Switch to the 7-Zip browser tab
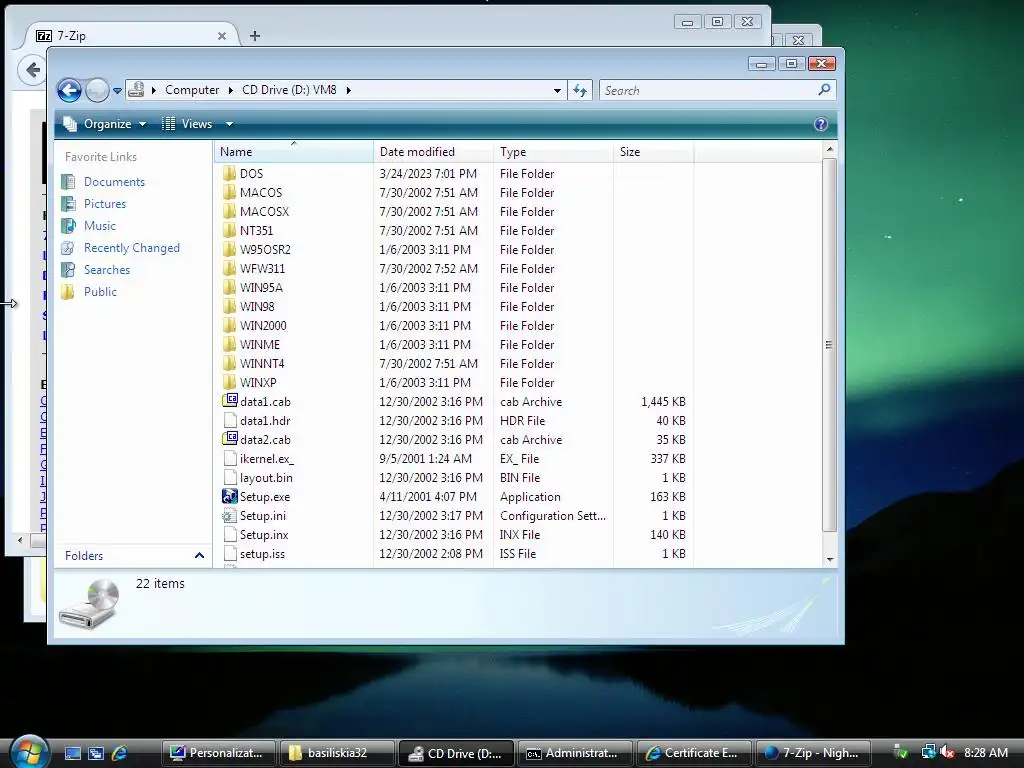 pyautogui.click(x=127, y=36)
